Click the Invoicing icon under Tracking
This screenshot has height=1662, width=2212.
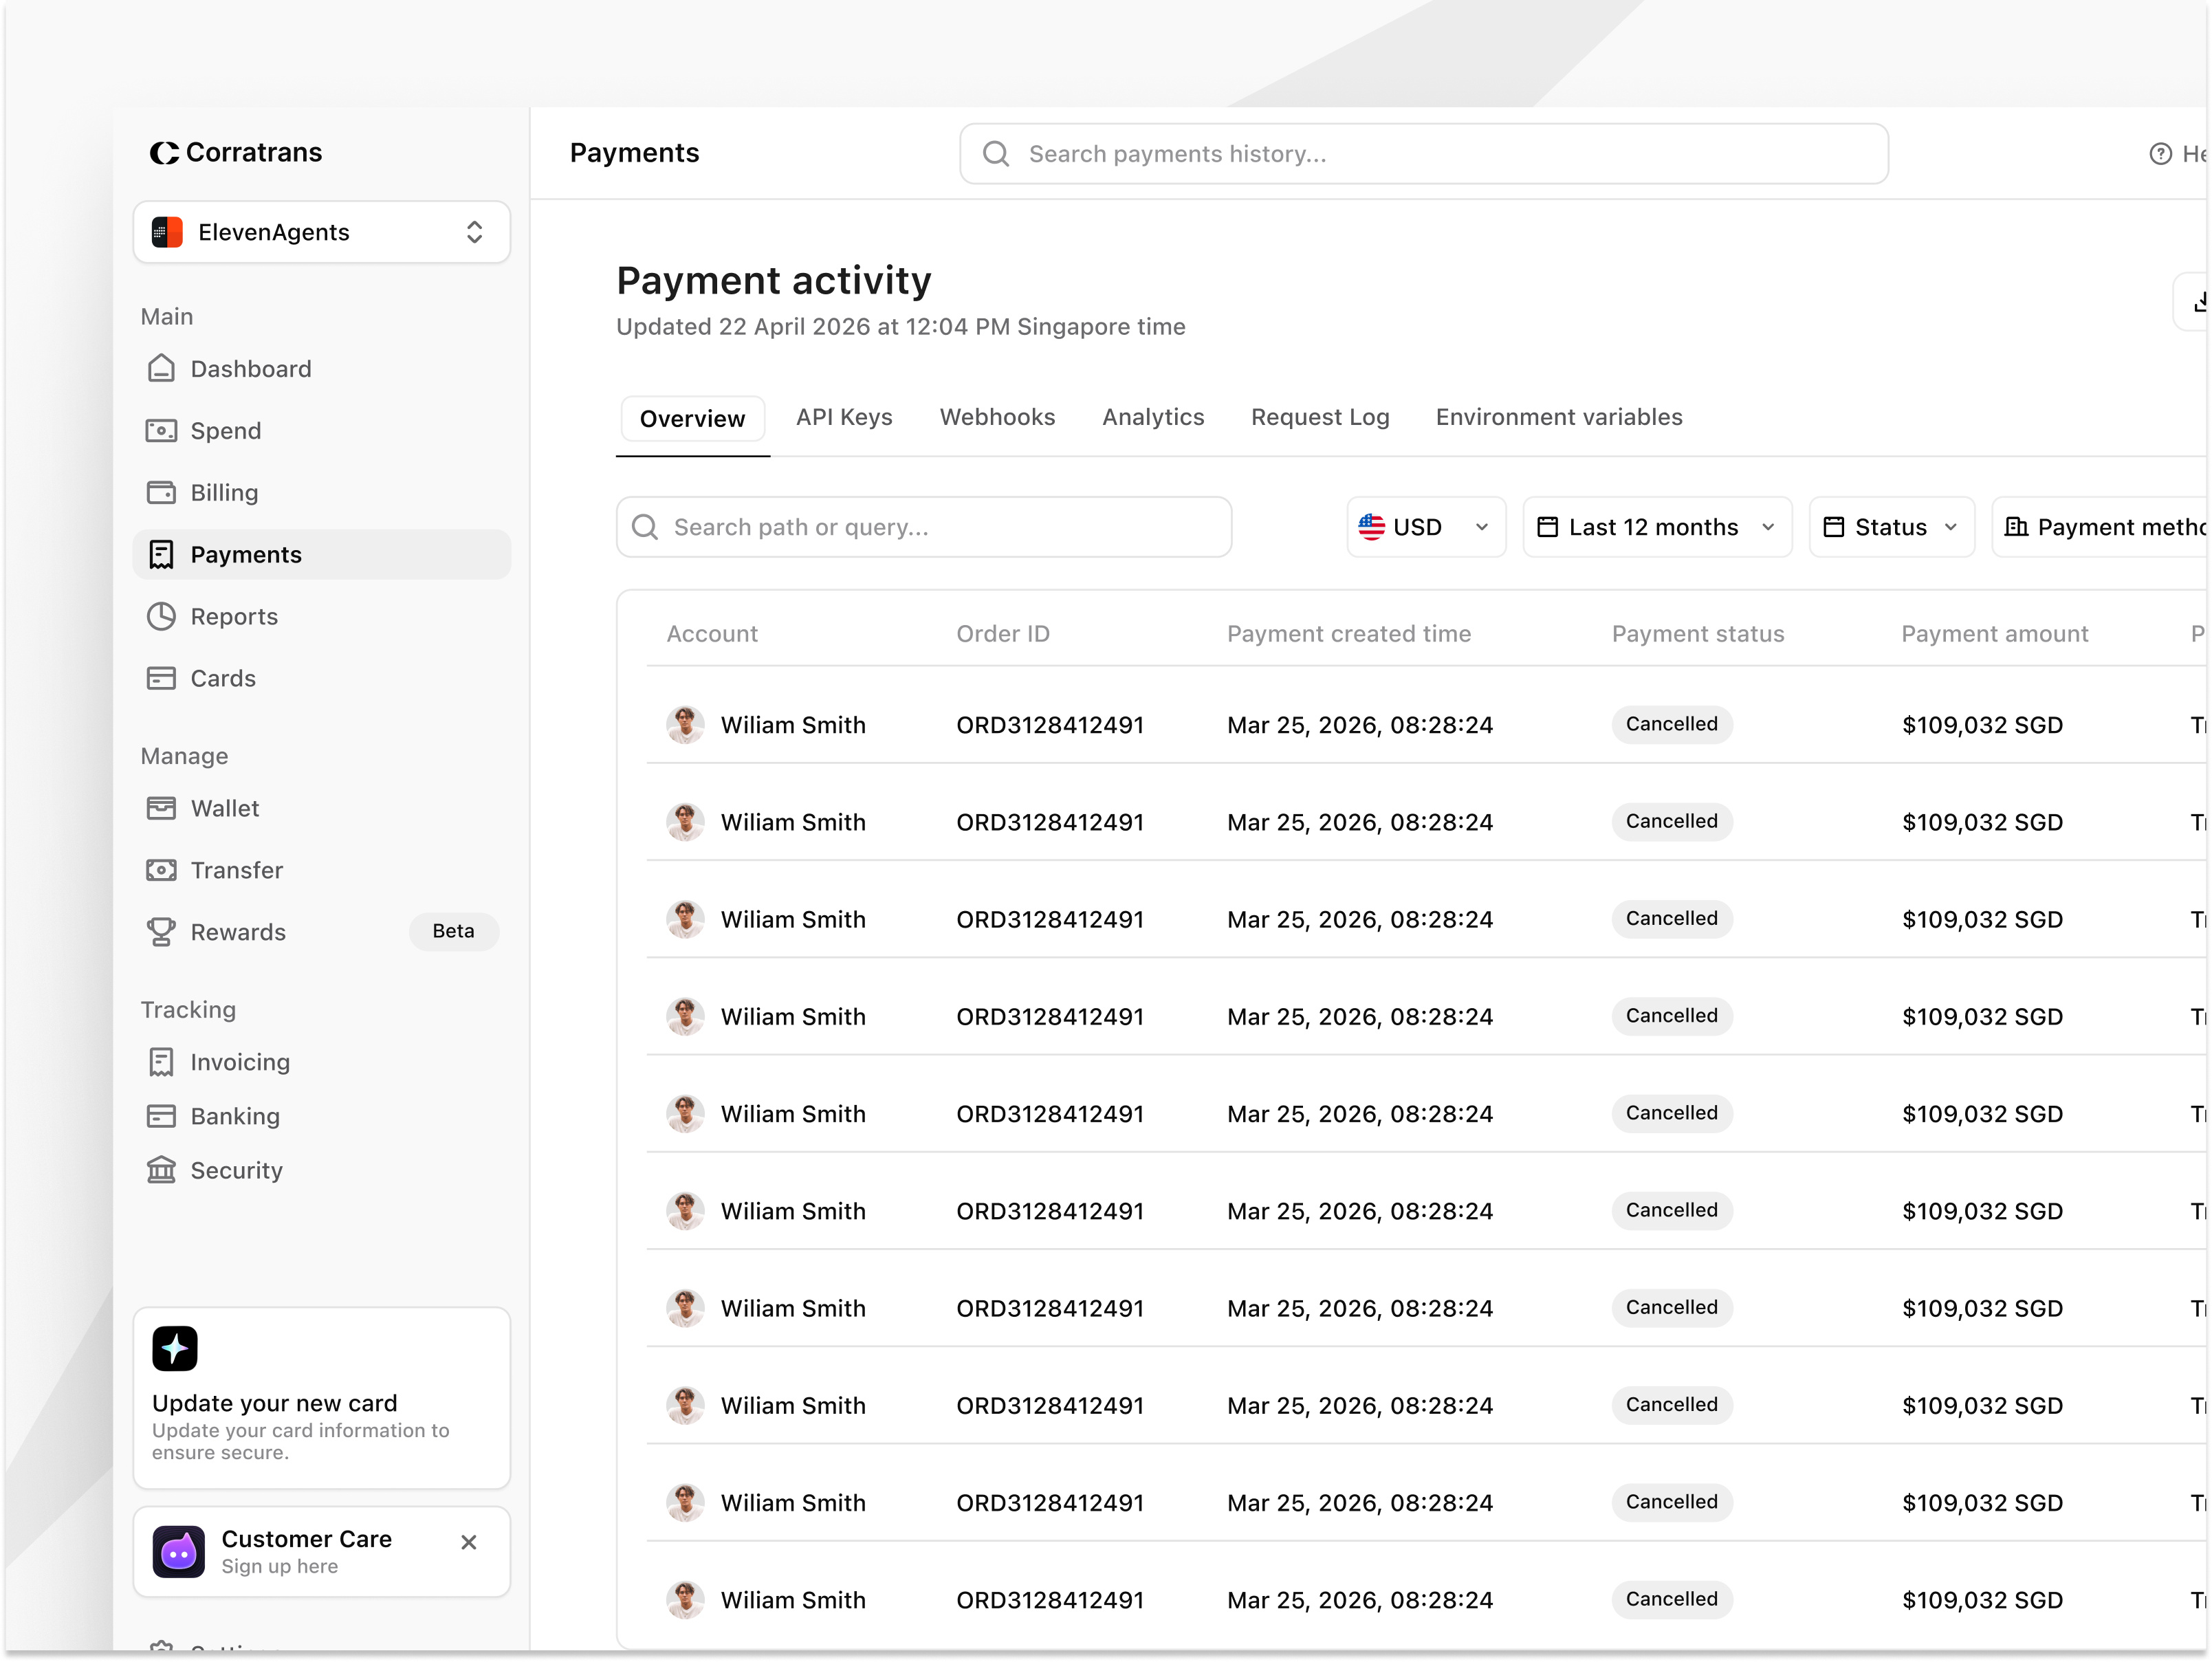click(x=161, y=1063)
